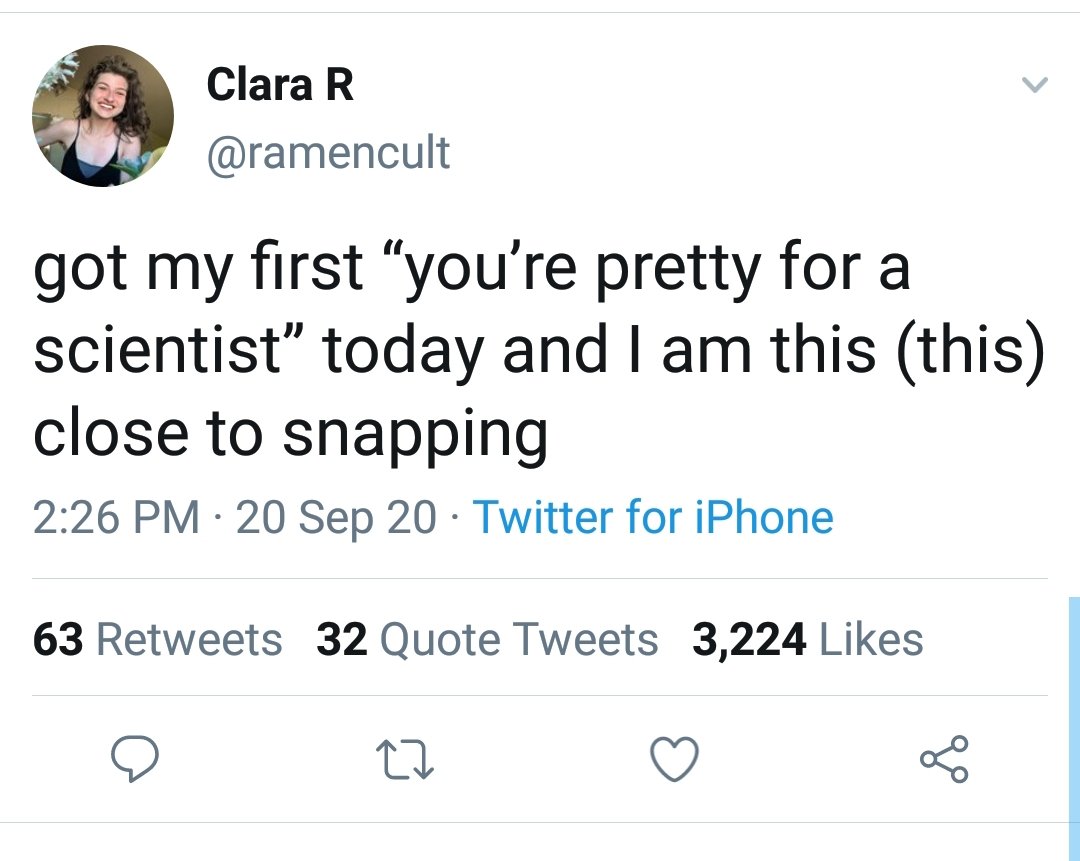
Task: View the 63 Retweets list
Action: (157, 640)
